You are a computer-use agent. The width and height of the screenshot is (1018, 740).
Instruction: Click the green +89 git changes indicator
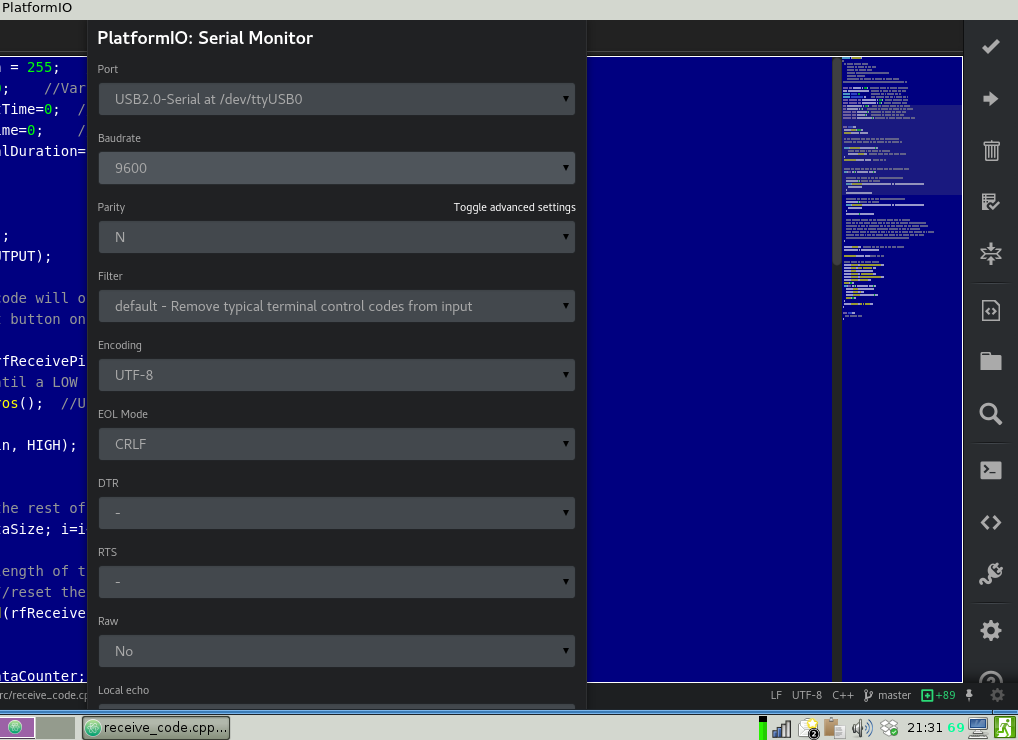pyautogui.click(x=939, y=695)
